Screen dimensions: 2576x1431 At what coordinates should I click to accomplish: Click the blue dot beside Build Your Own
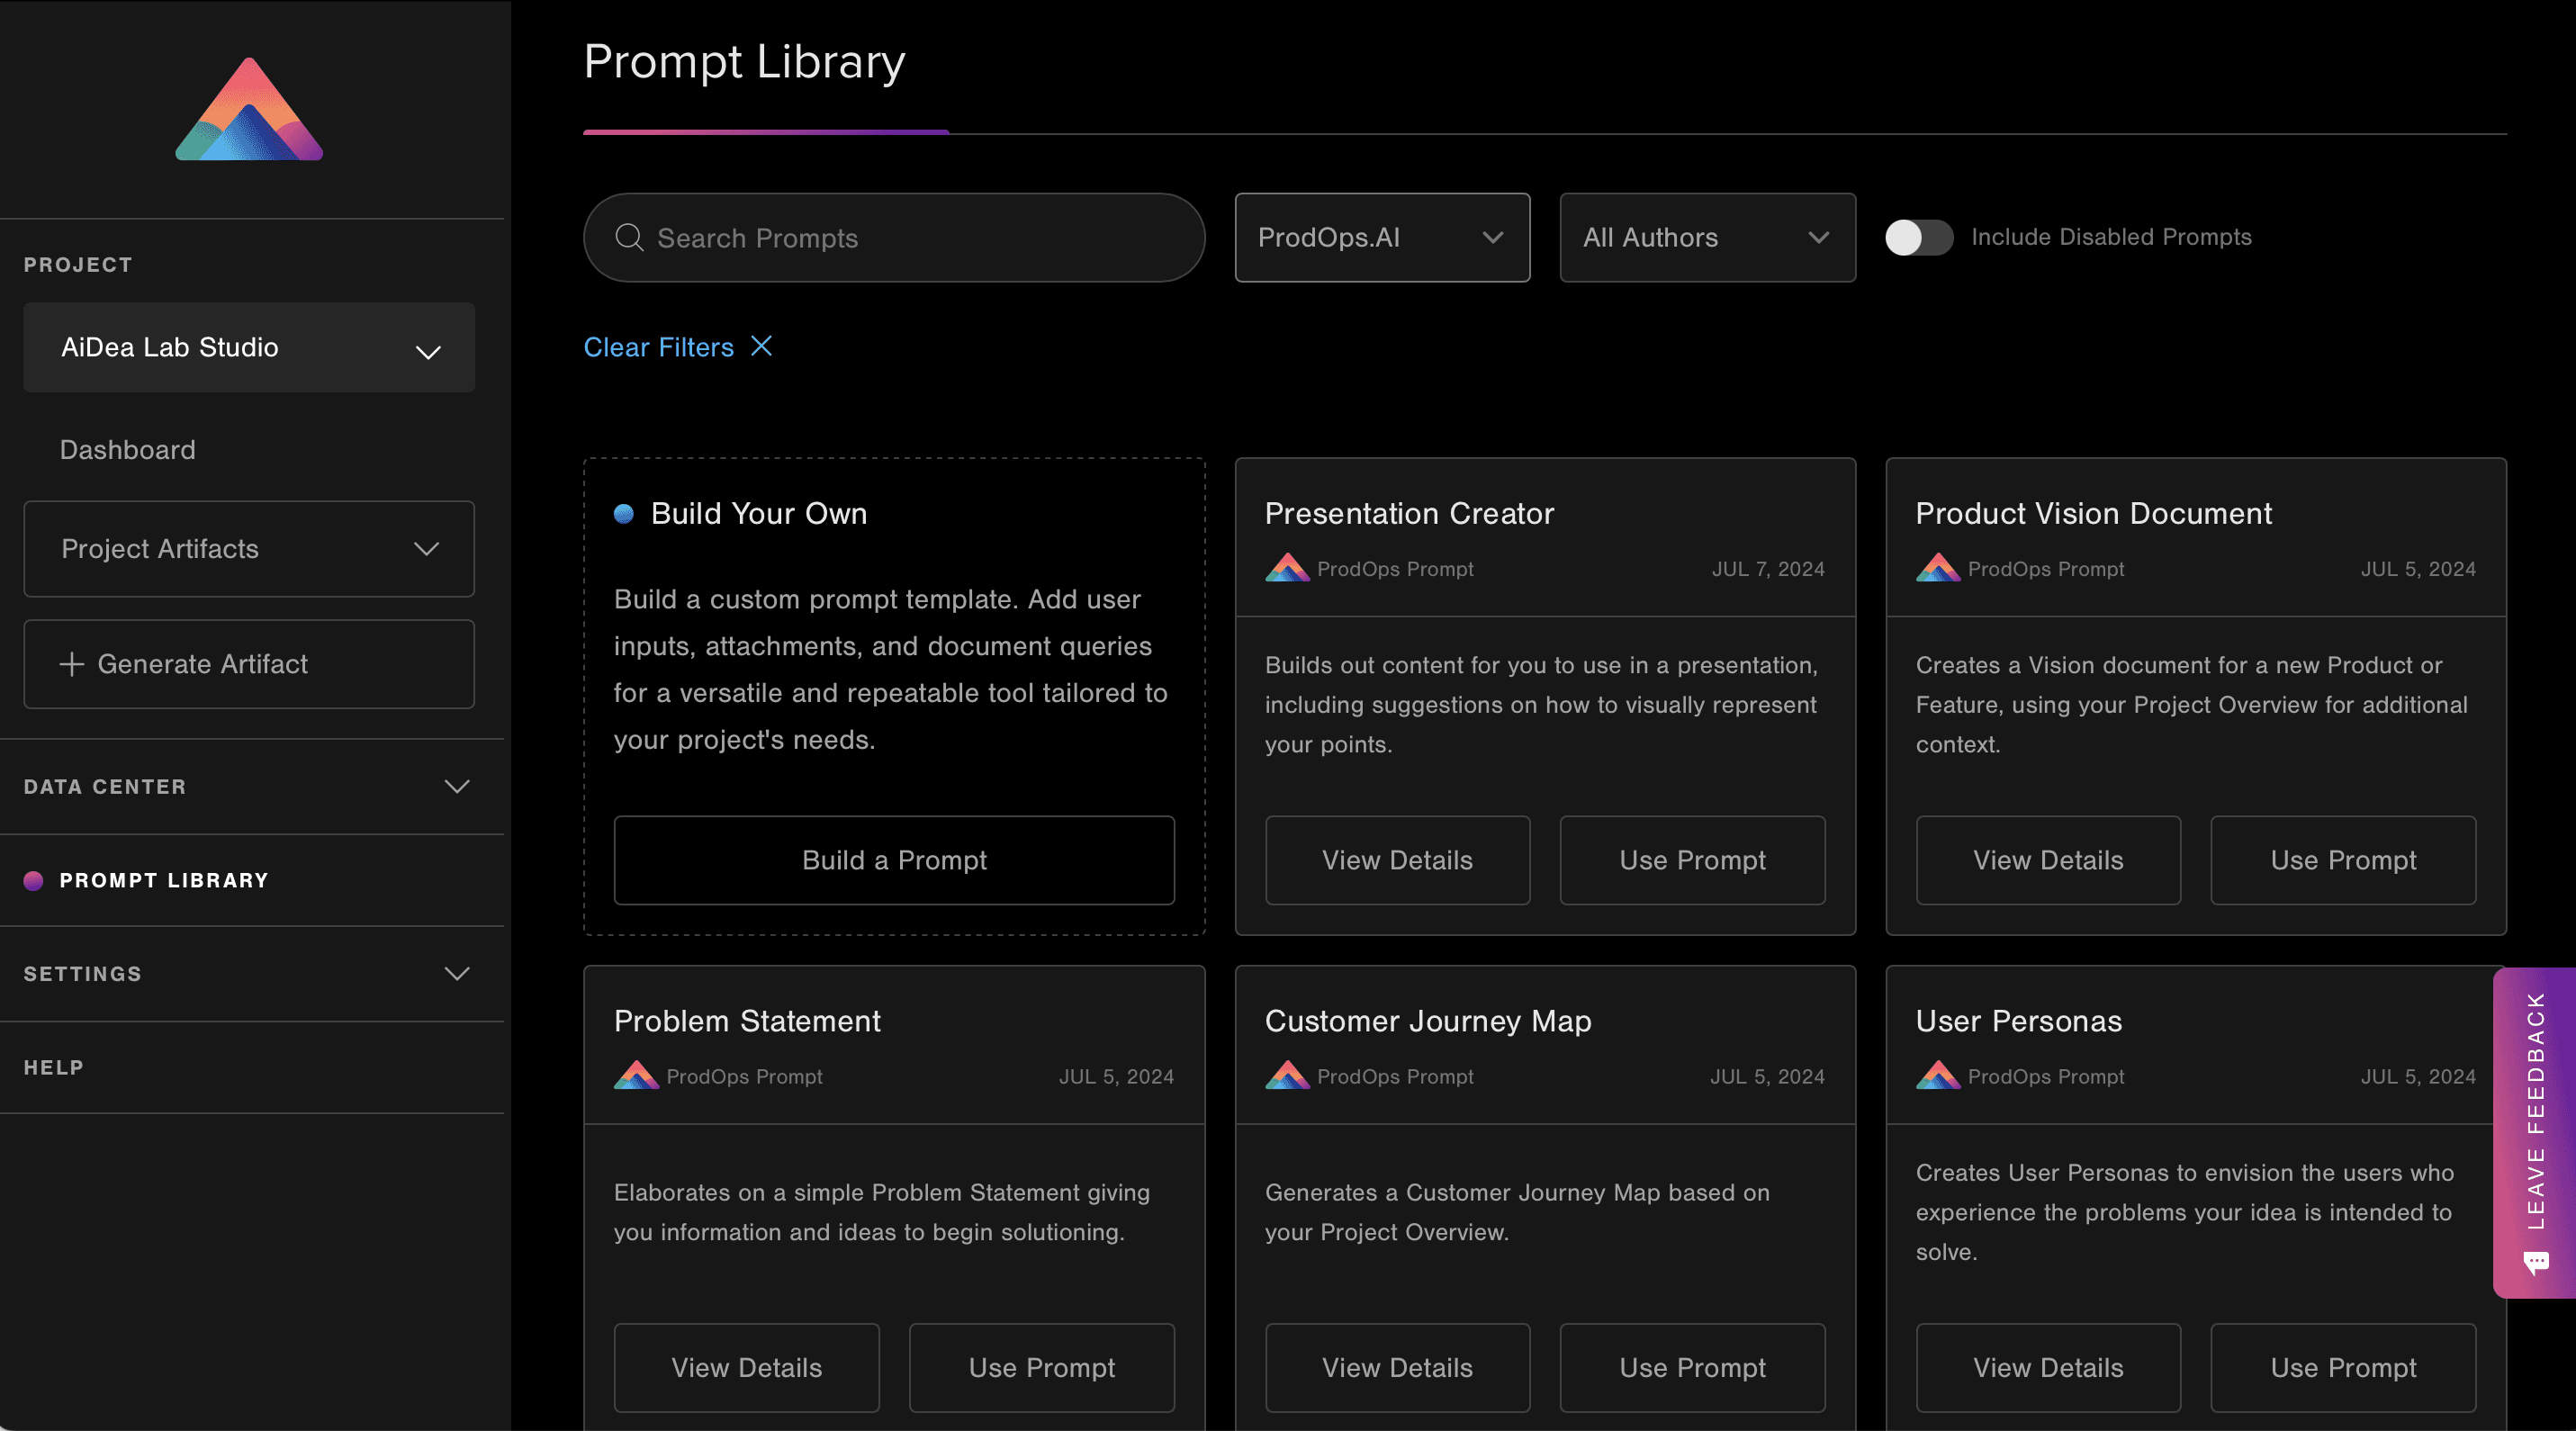[624, 514]
